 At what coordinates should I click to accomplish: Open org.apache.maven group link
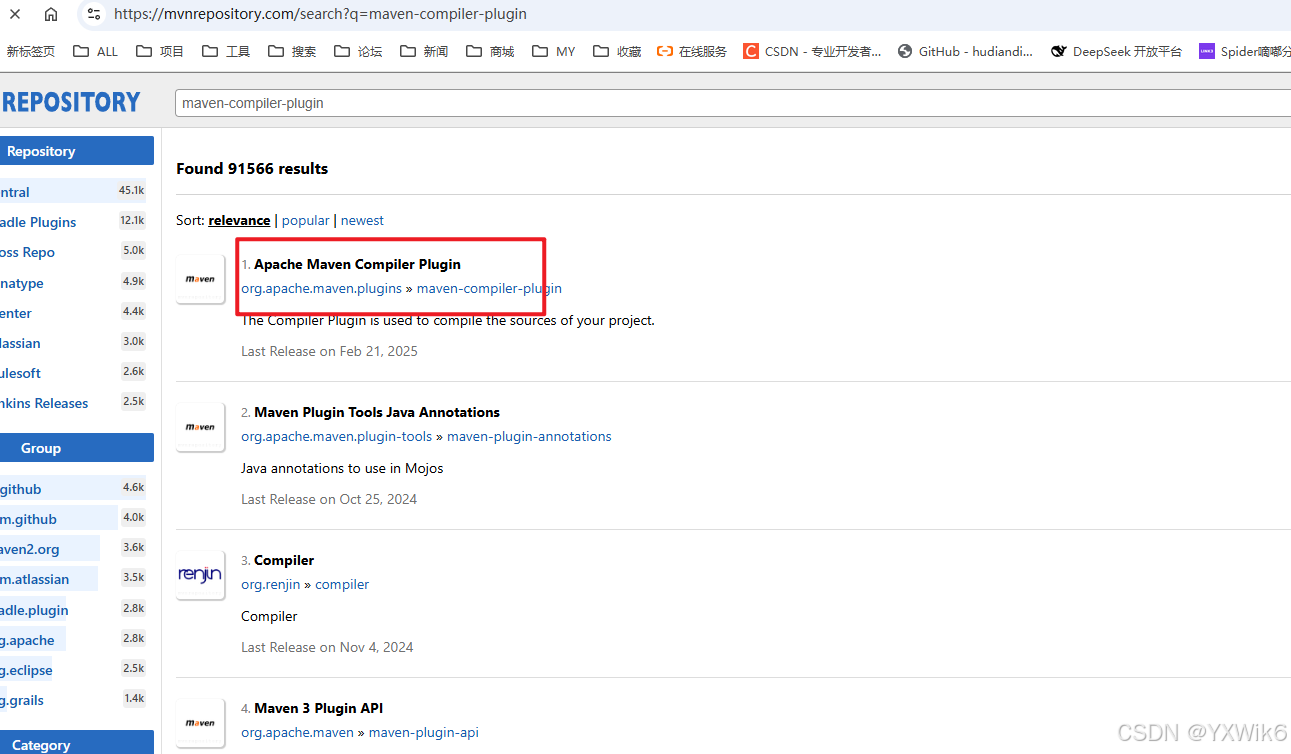pyautogui.click(x=297, y=732)
